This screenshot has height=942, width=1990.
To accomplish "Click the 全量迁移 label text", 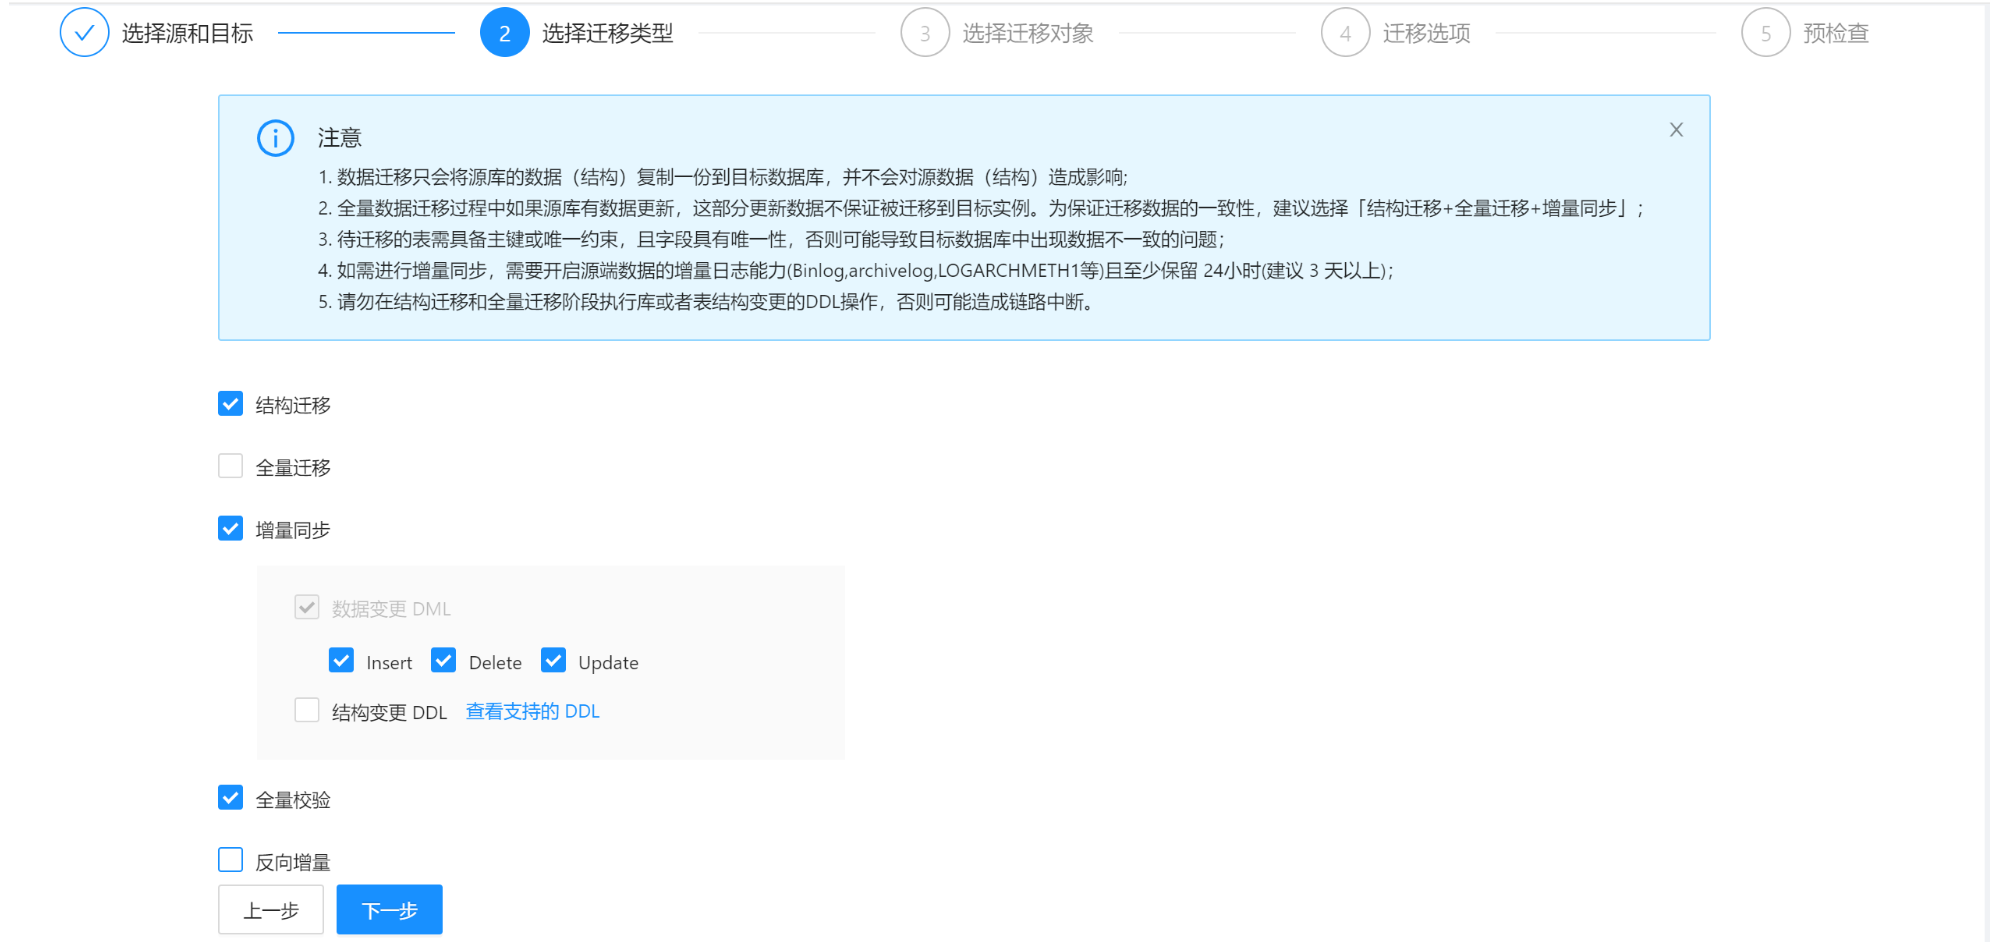I will pos(293,467).
